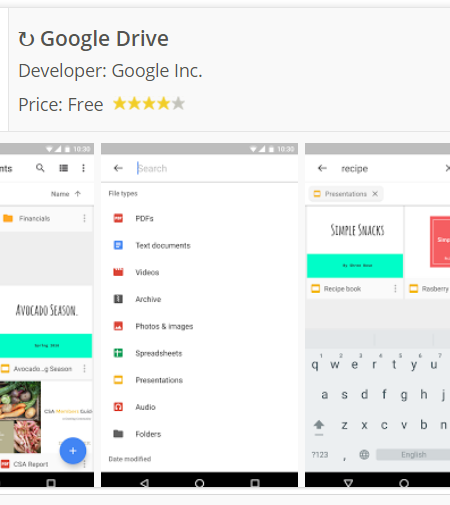The image size is (450, 505).
Task: Click the CSA Report PDF icon
Action: coord(5,464)
